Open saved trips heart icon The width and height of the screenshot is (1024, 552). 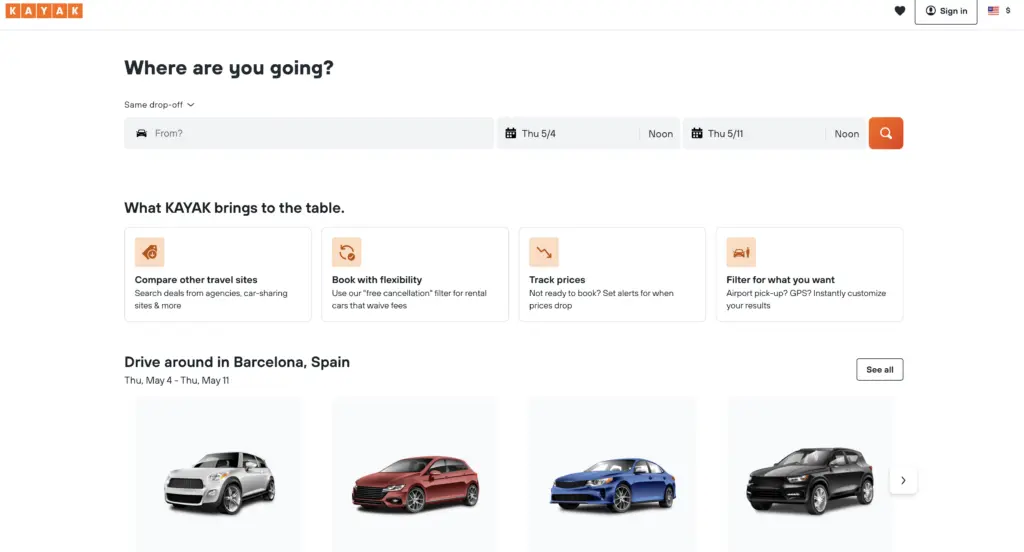point(899,11)
